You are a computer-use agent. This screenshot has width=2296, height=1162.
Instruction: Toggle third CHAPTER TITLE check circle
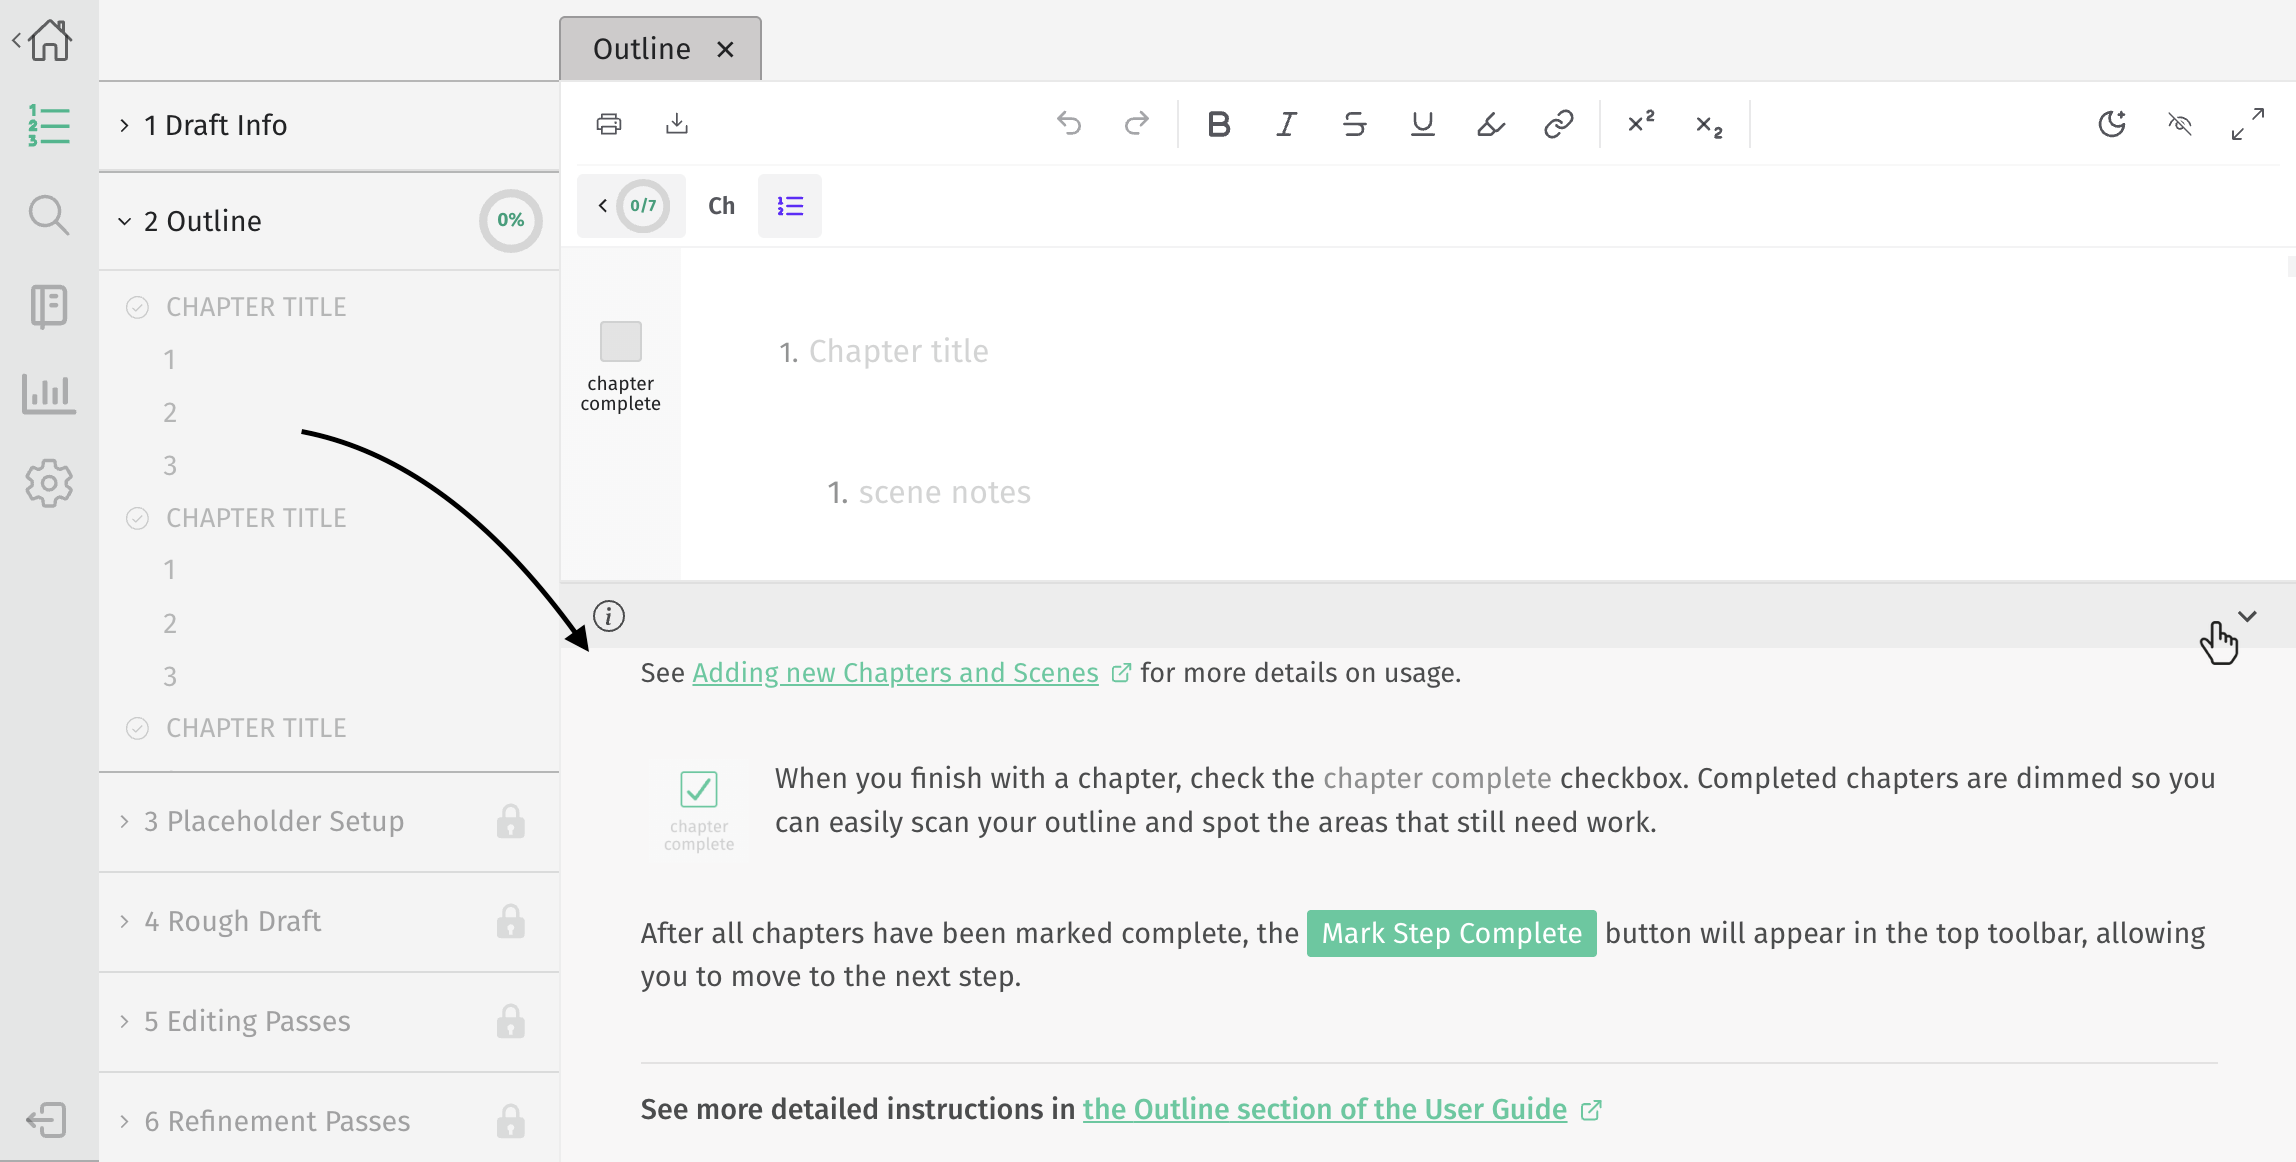[x=138, y=728]
